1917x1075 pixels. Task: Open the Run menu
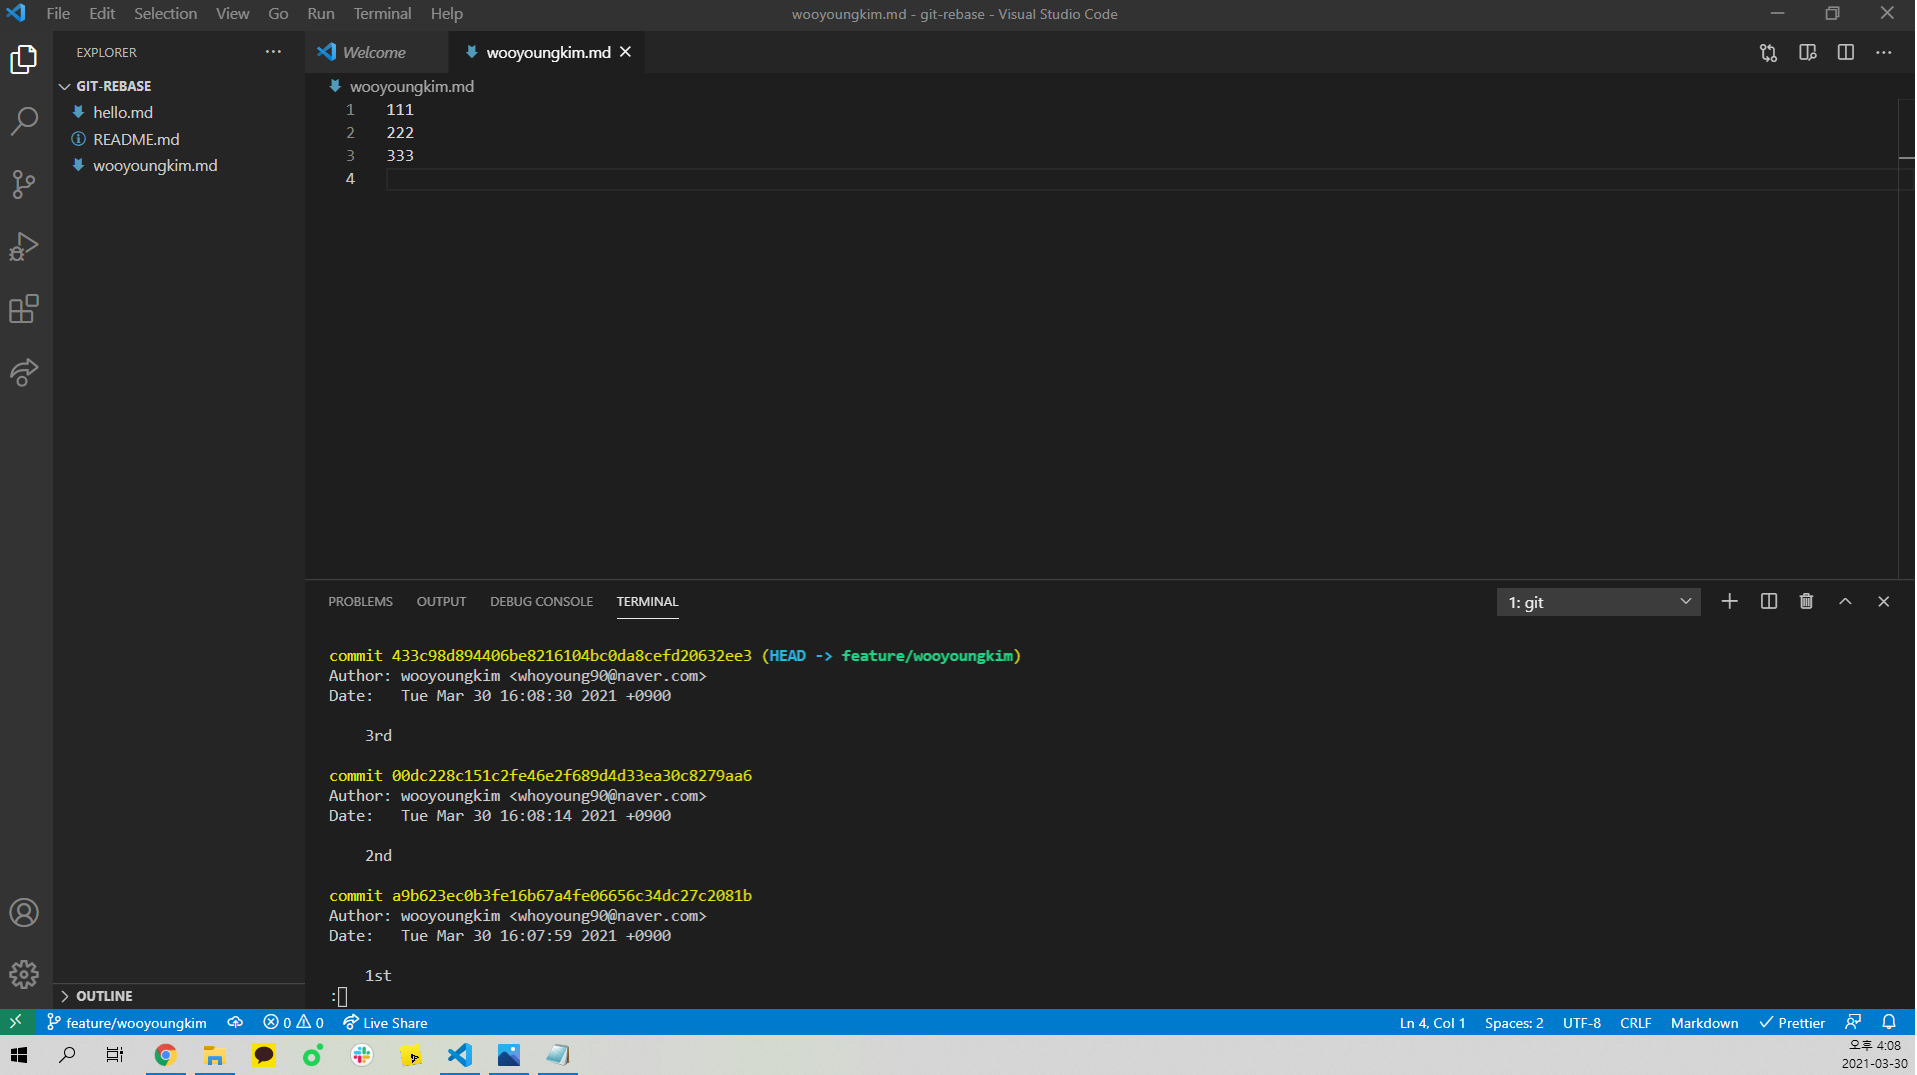(x=320, y=14)
